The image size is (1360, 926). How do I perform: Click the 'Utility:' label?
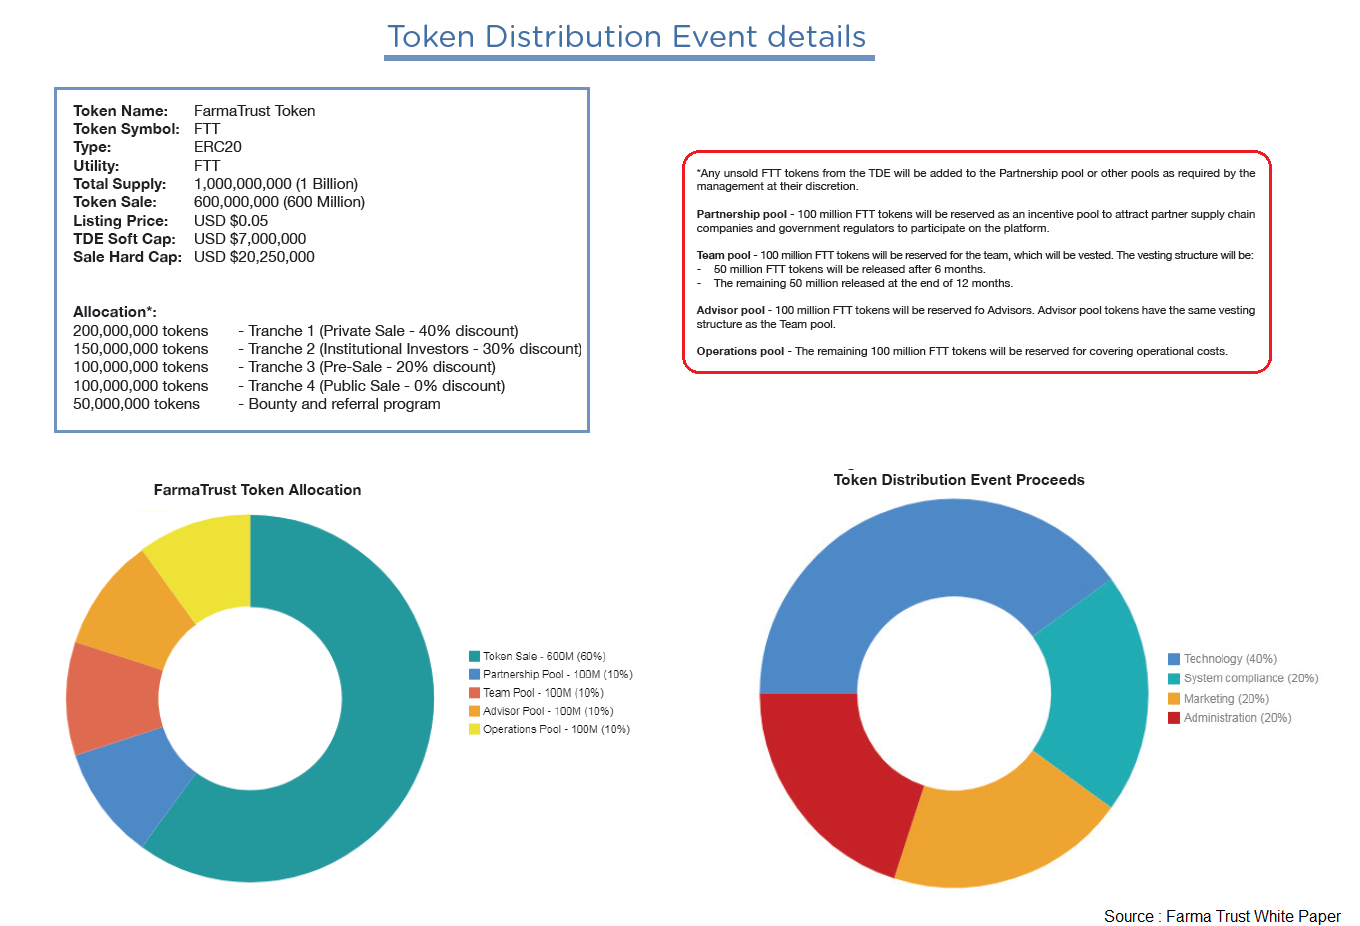point(96,166)
